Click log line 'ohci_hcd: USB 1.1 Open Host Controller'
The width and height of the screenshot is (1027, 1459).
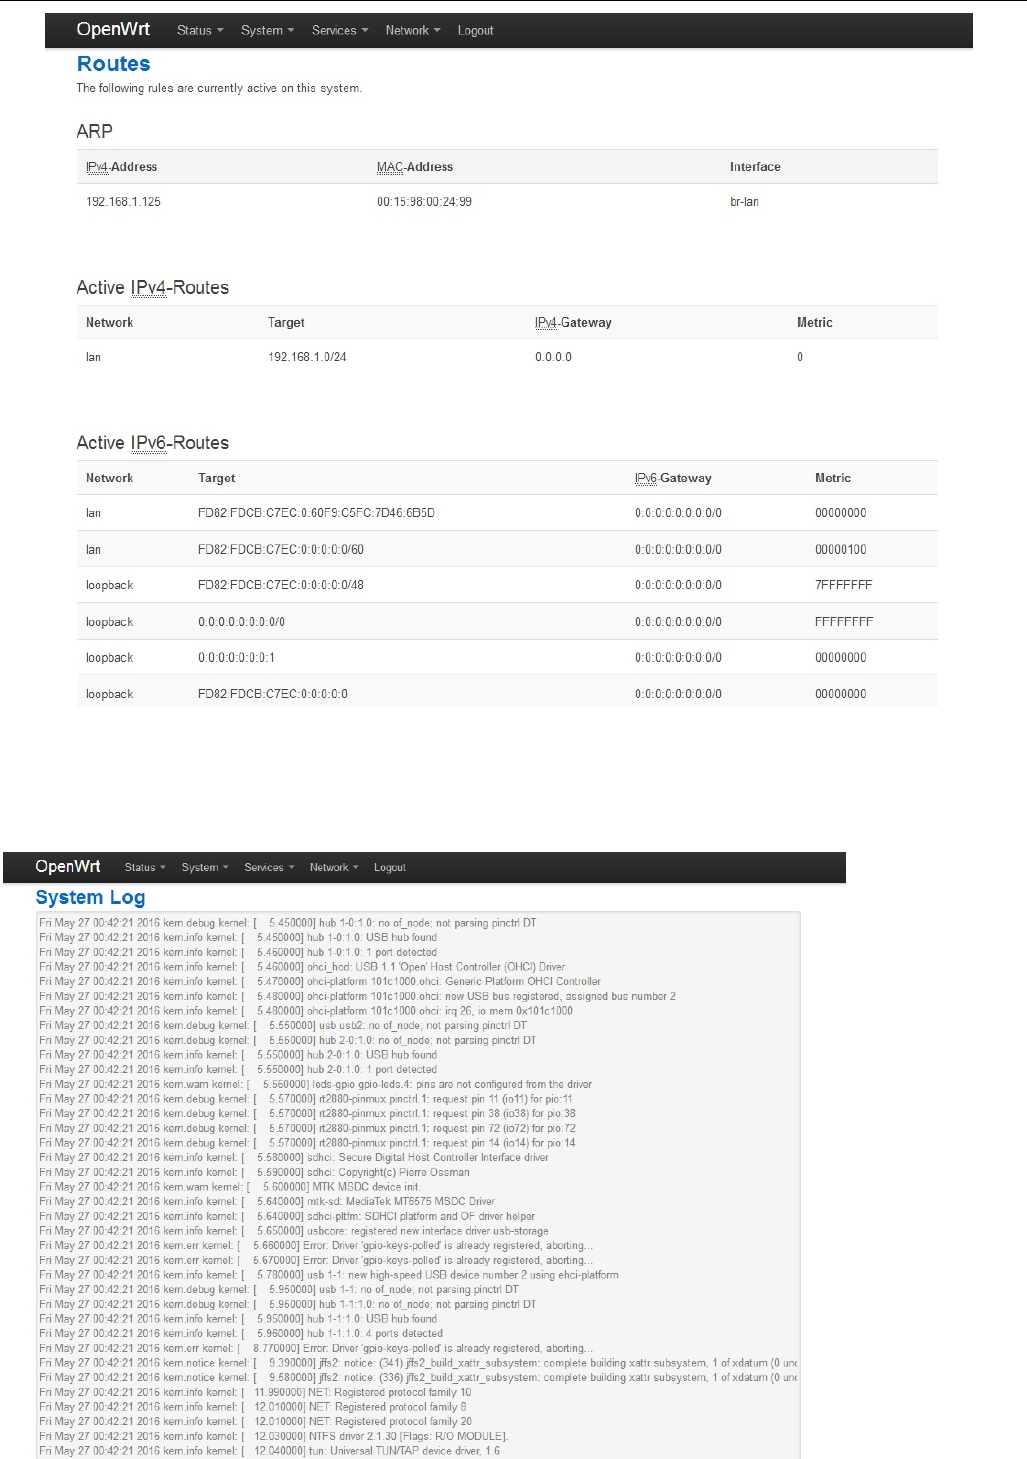302,967
